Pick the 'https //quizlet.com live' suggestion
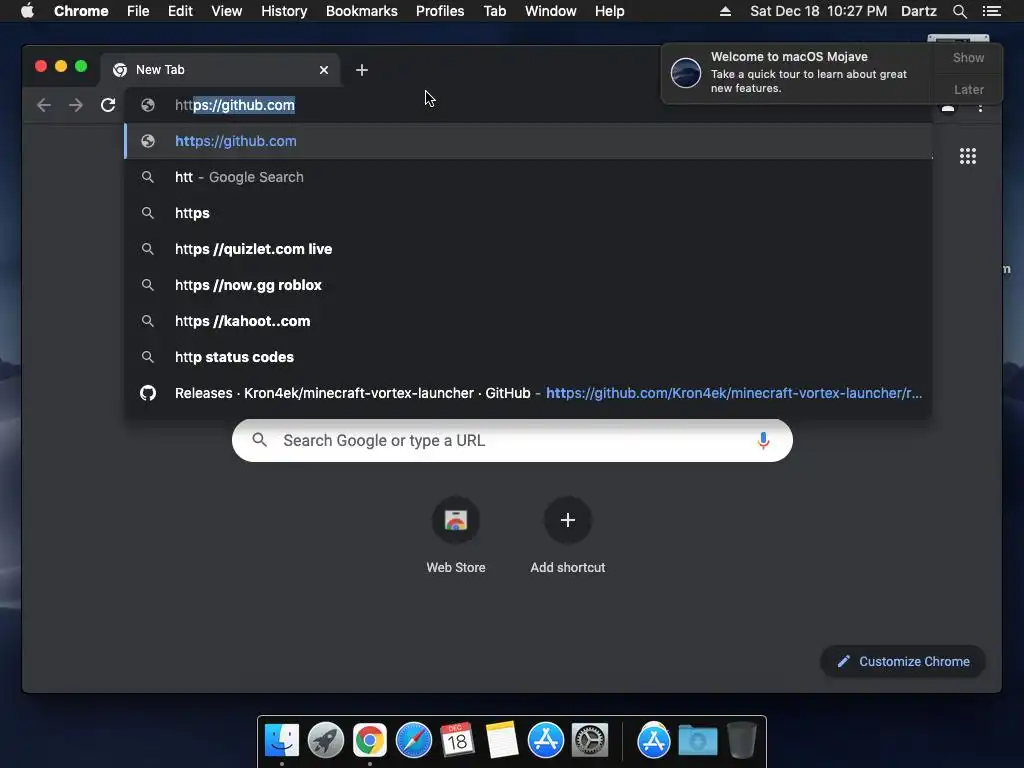Viewport: 1024px width, 768px height. pos(528,249)
